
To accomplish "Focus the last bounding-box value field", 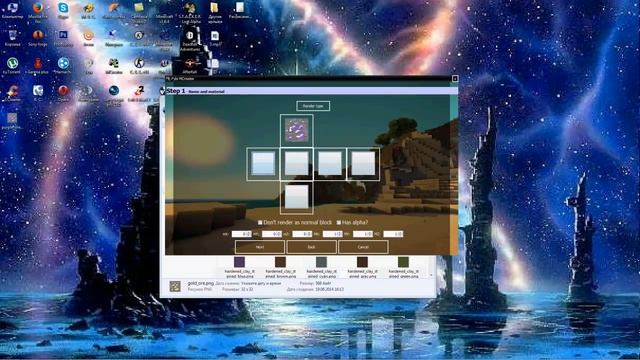I will 393,234.
